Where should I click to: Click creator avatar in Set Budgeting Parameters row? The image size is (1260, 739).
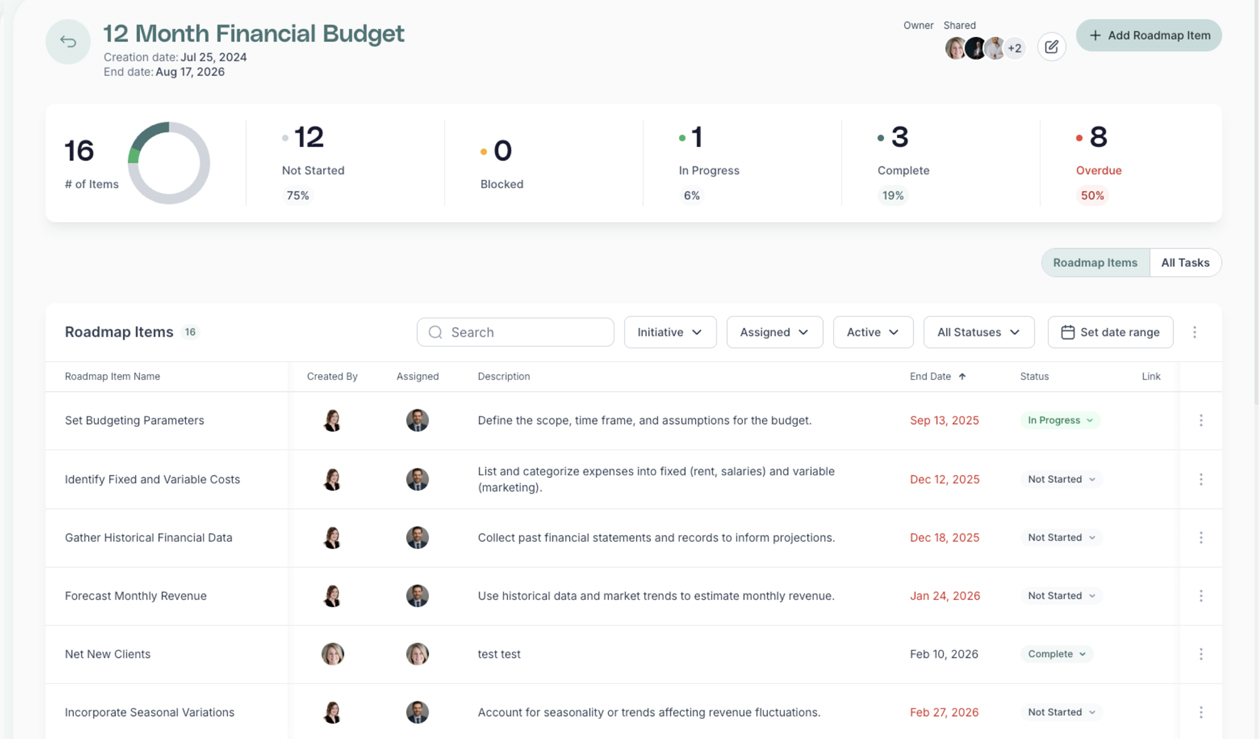point(333,421)
